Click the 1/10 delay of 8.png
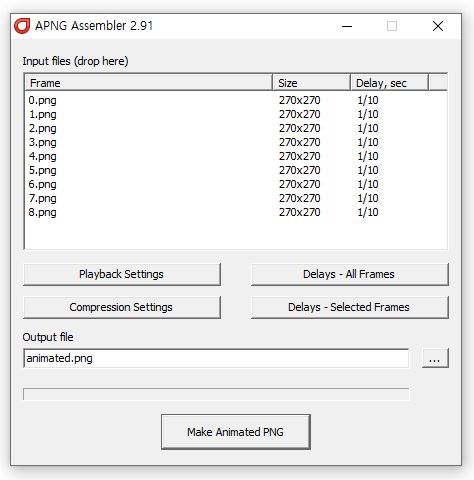This screenshot has height=480, width=474. (368, 212)
